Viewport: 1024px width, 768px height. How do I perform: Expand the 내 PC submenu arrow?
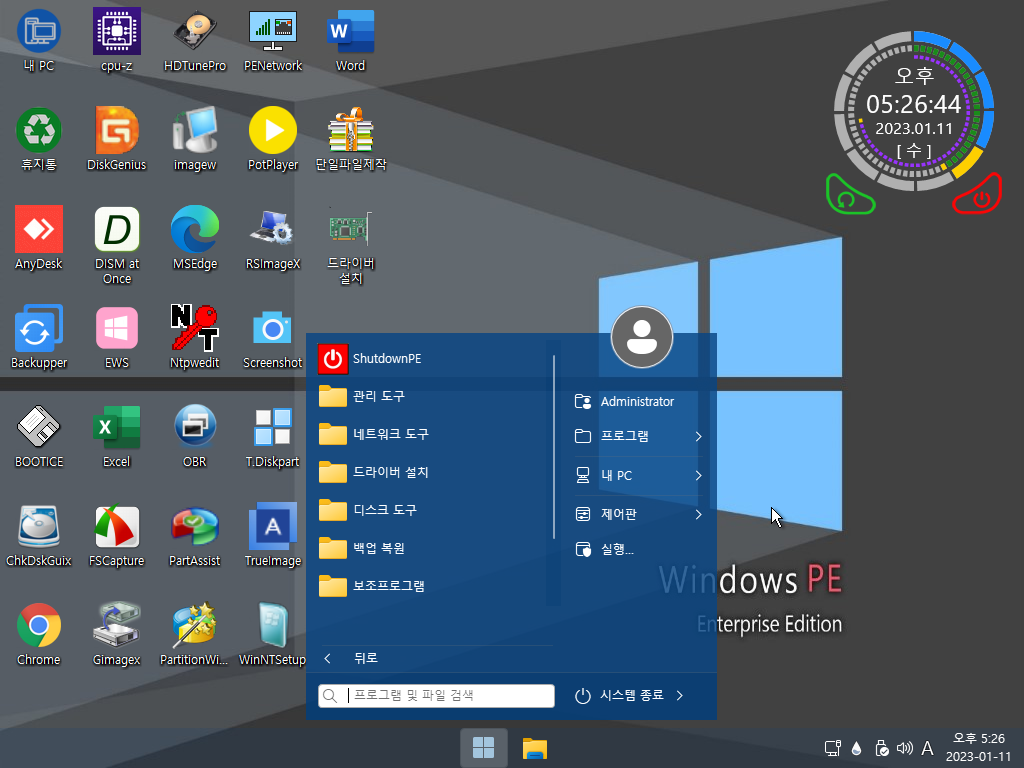(x=699, y=475)
